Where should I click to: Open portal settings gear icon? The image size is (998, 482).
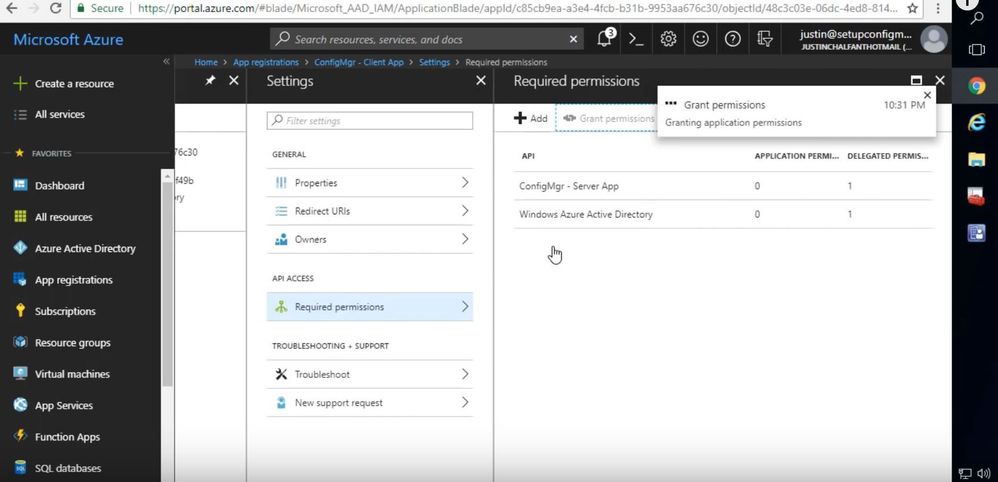668,39
